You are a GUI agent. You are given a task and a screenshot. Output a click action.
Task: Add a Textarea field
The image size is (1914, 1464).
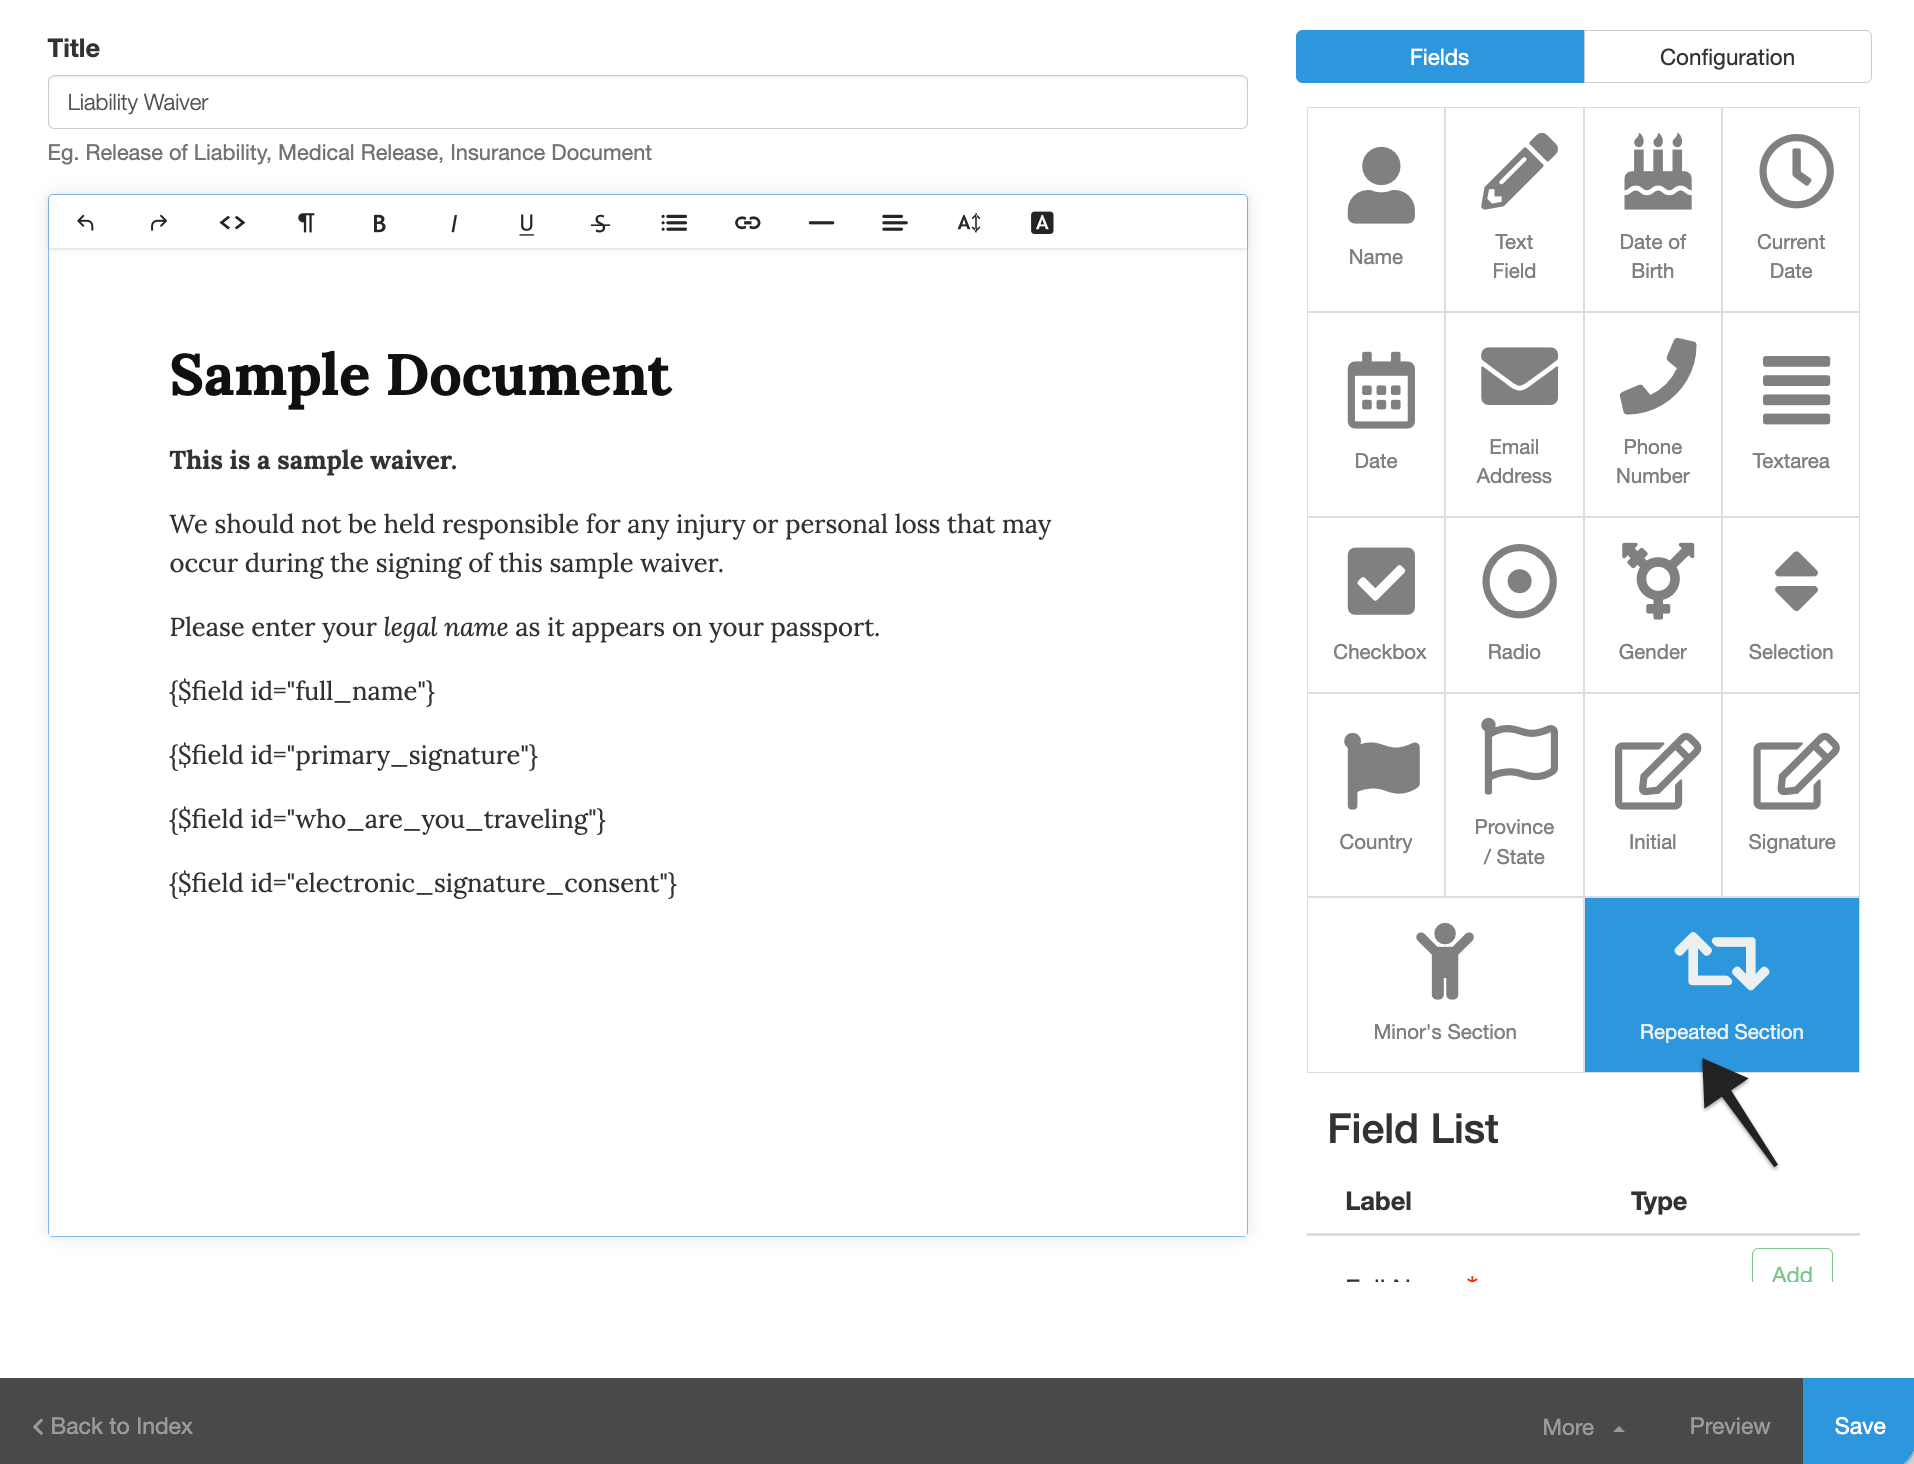click(1791, 415)
